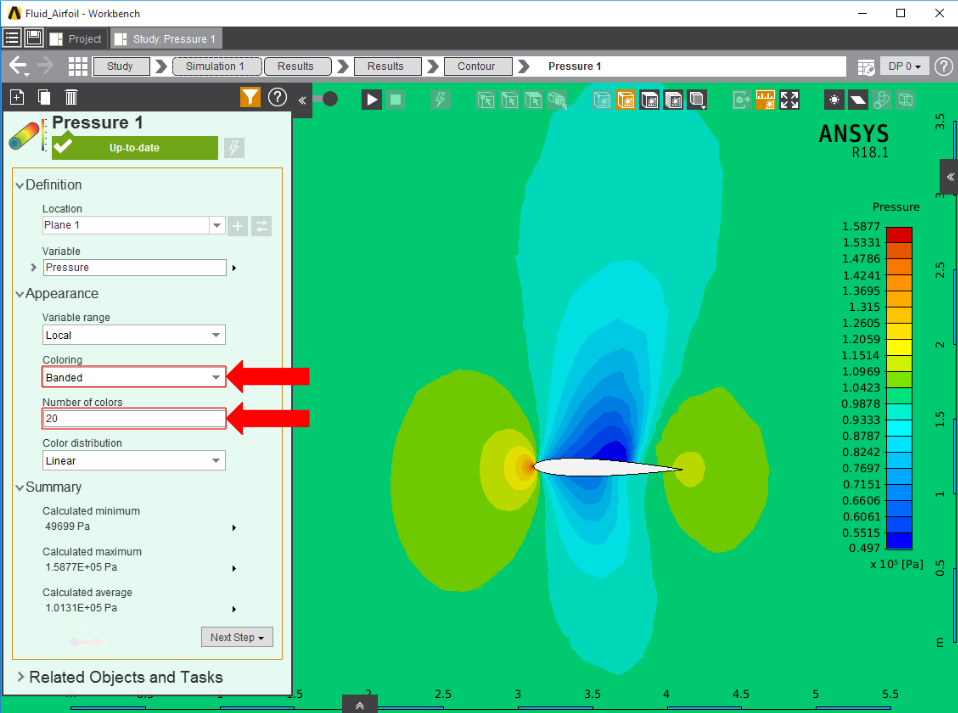Open the general help icon at top right

point(944,66)
